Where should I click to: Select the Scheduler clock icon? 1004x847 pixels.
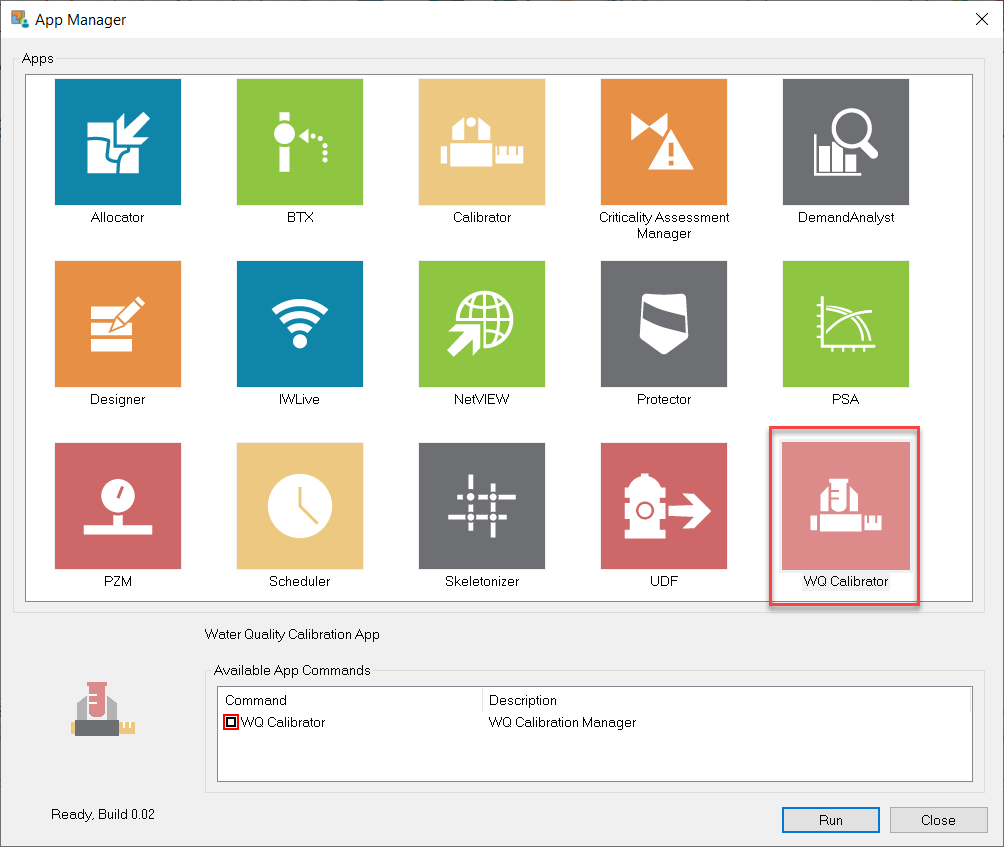point(300,506)
